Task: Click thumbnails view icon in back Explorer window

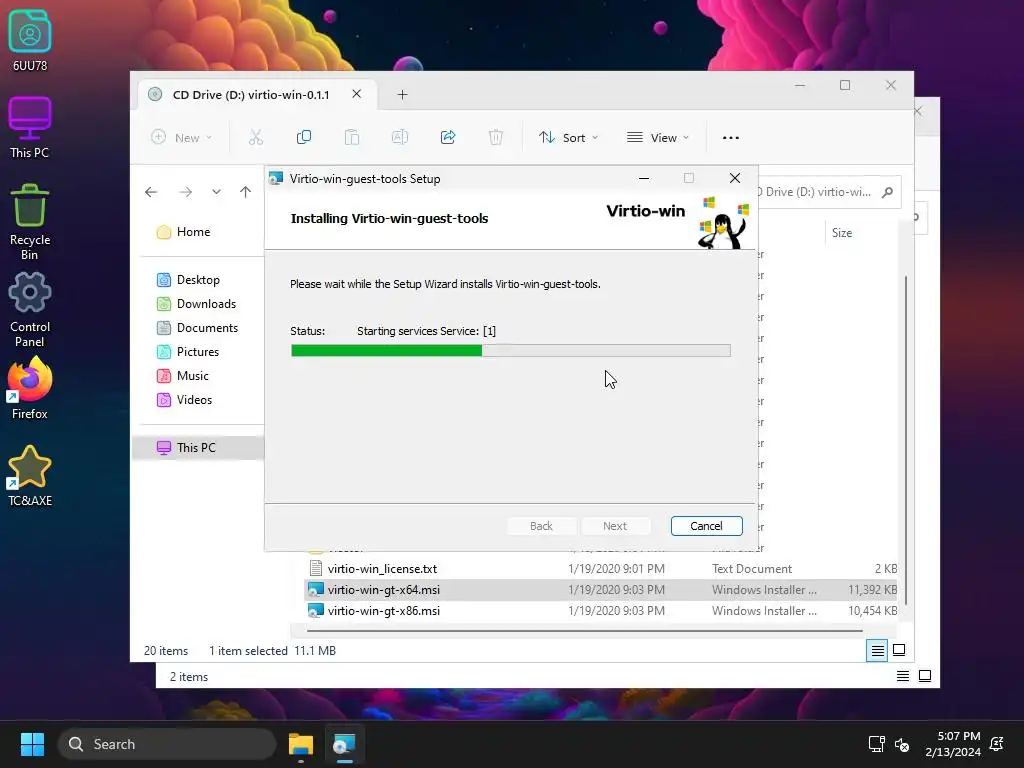Action: pyautogui.click(x=925, y=676)
